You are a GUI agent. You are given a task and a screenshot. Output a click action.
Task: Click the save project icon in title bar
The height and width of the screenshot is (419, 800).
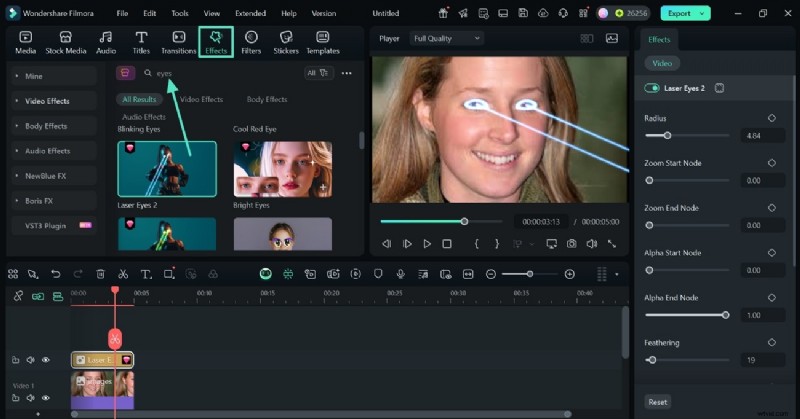click(523, 13)
